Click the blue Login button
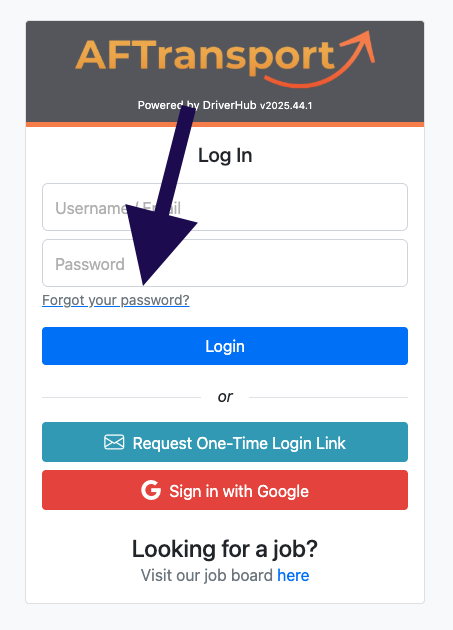Image resolution: width=453 pixels, height=630 pixels. click(225, 346)
